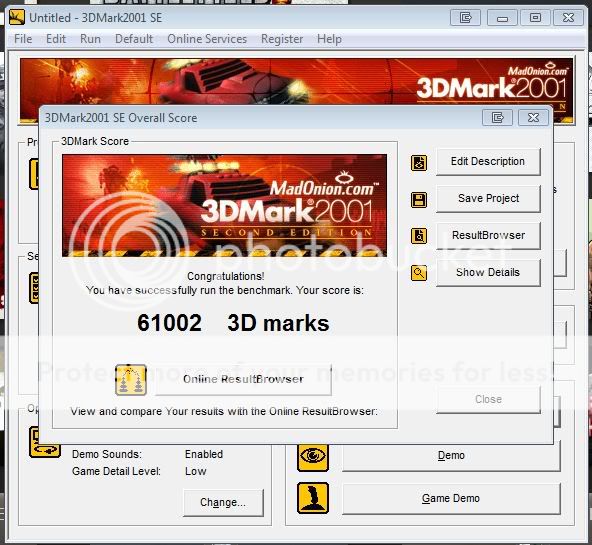Viewport: 592px width, 545px height.
Task: Click the Edit Description document icon
Action: pyautogui.click(x=419, y=163)
